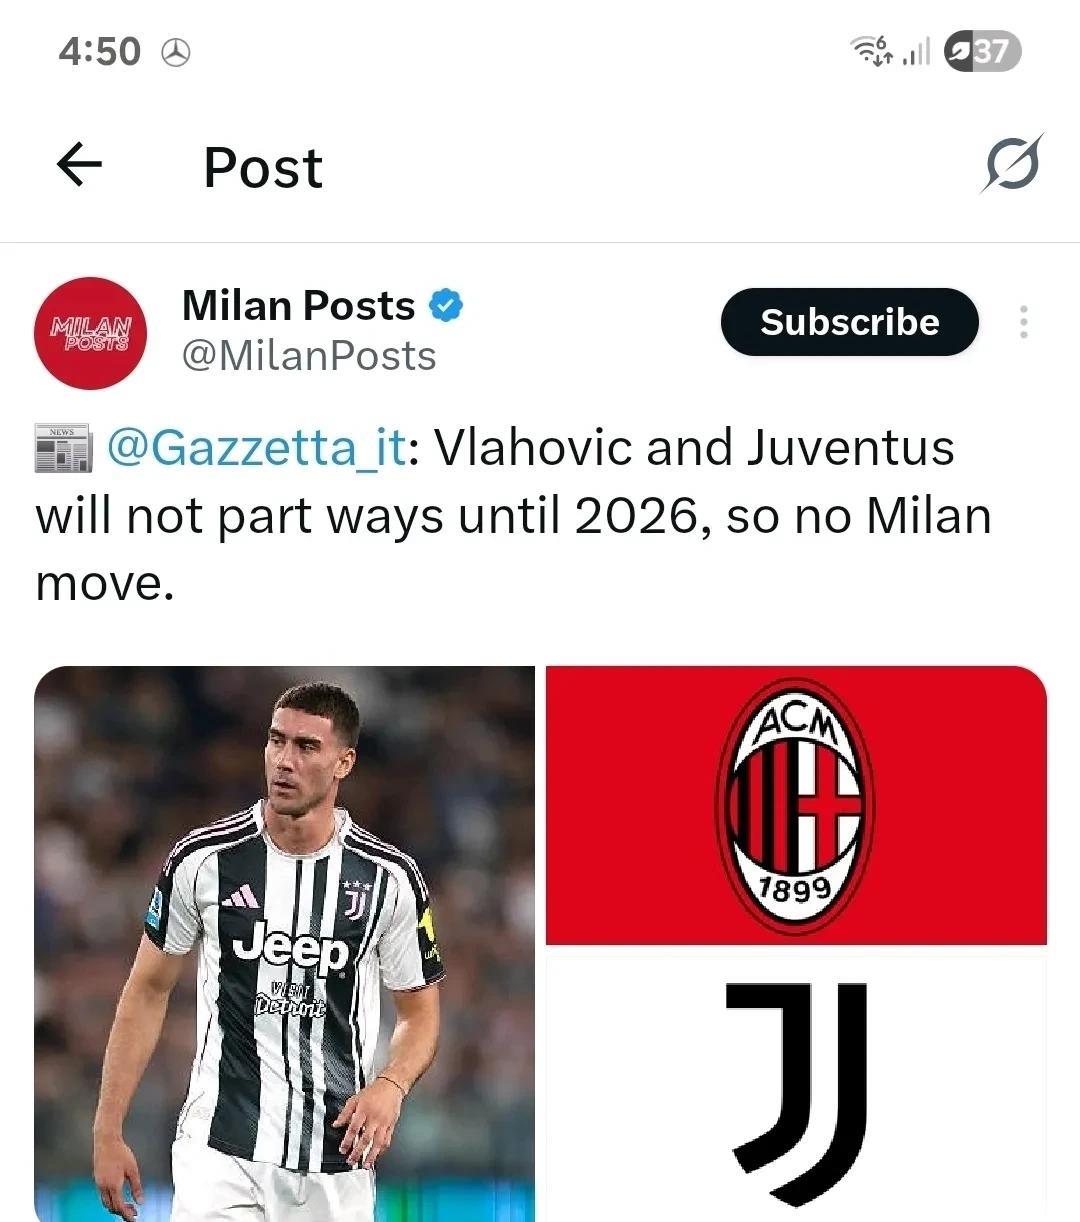Tap the blue verified badge
The height and width of the screenshot is (1222, 1080).
coord(446,306)
